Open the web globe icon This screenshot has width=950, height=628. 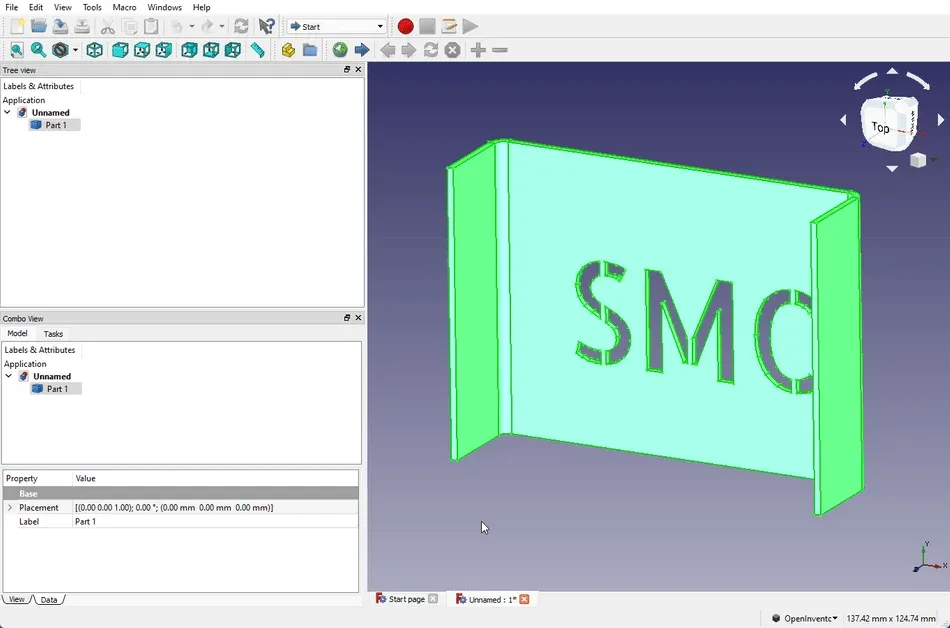(x=340, y=50)
